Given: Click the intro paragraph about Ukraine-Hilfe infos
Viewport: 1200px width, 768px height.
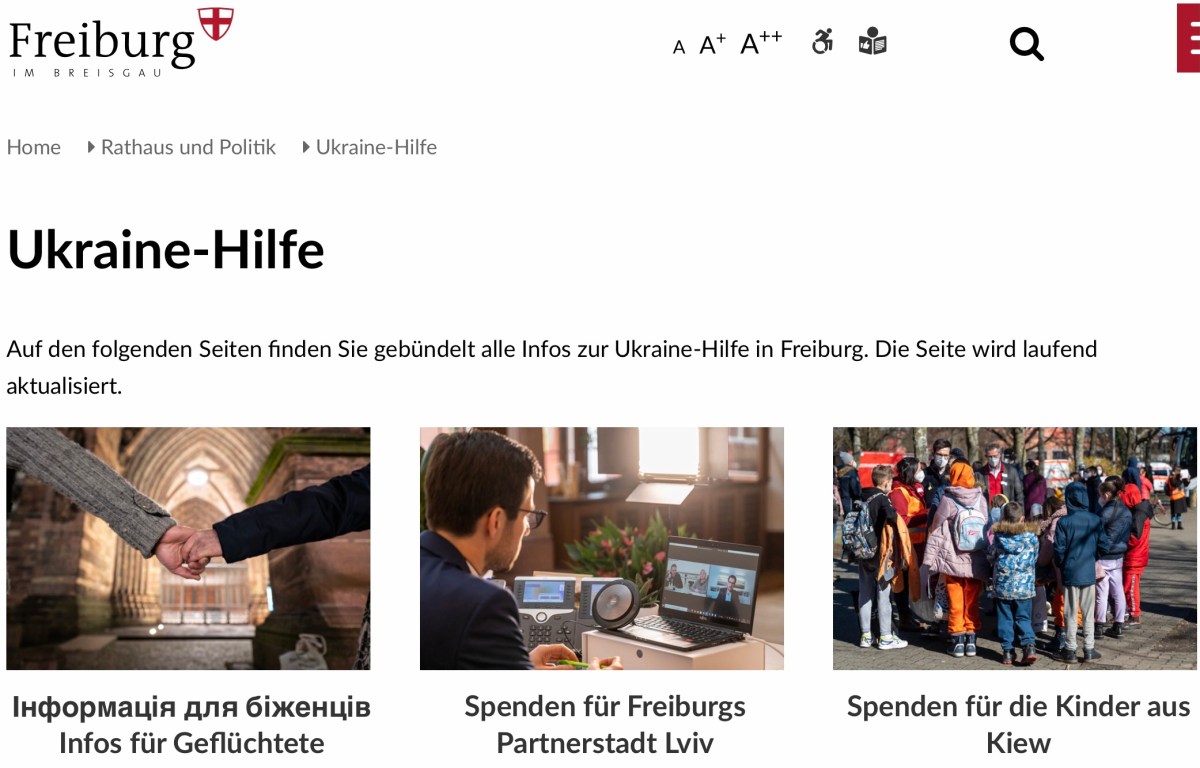Looking at the screenshot, I should click(552, 367).
